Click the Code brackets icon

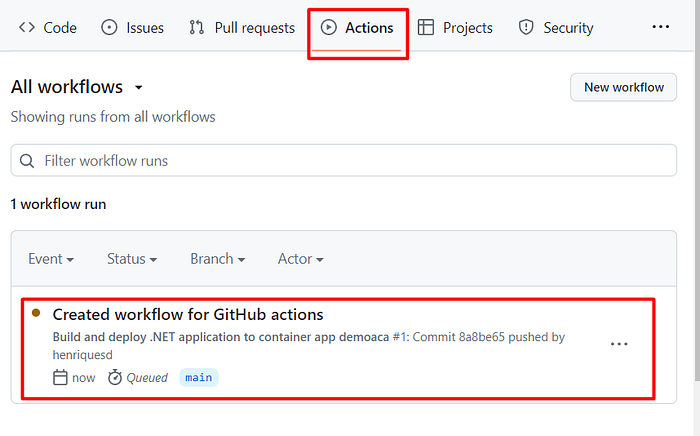26,28
